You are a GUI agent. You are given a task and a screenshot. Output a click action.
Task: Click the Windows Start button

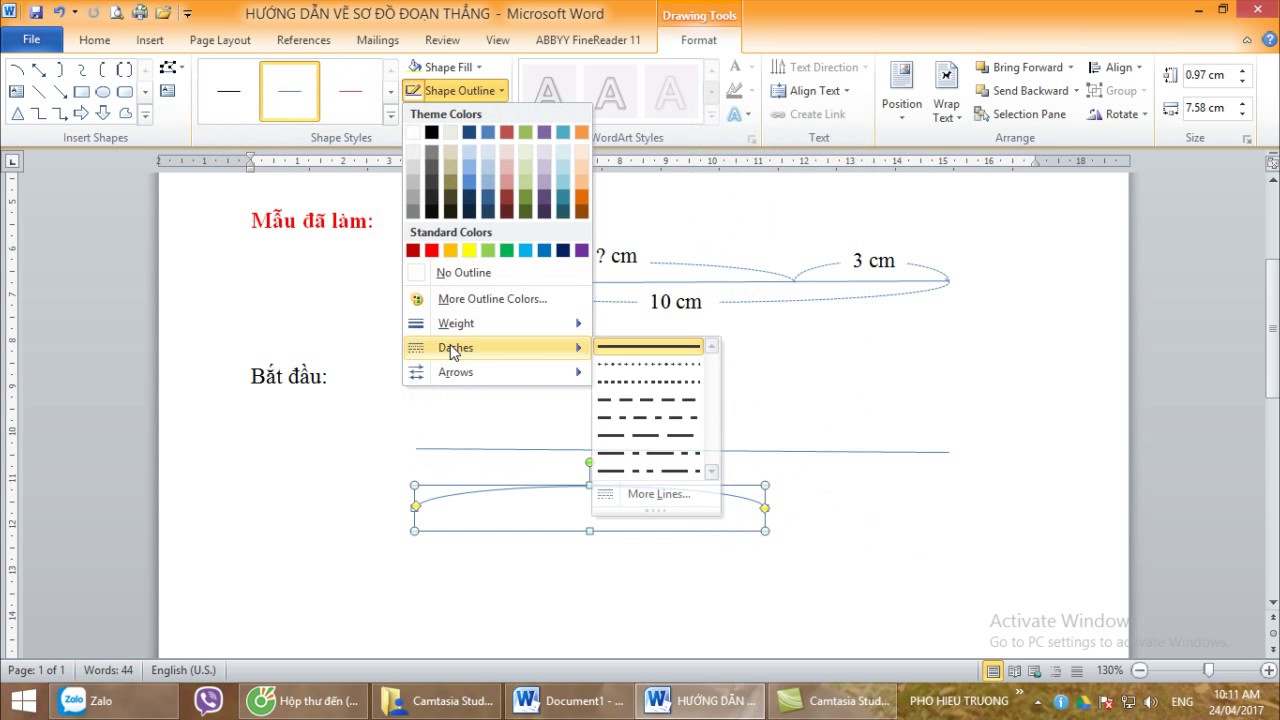click(x=24, y=701)
